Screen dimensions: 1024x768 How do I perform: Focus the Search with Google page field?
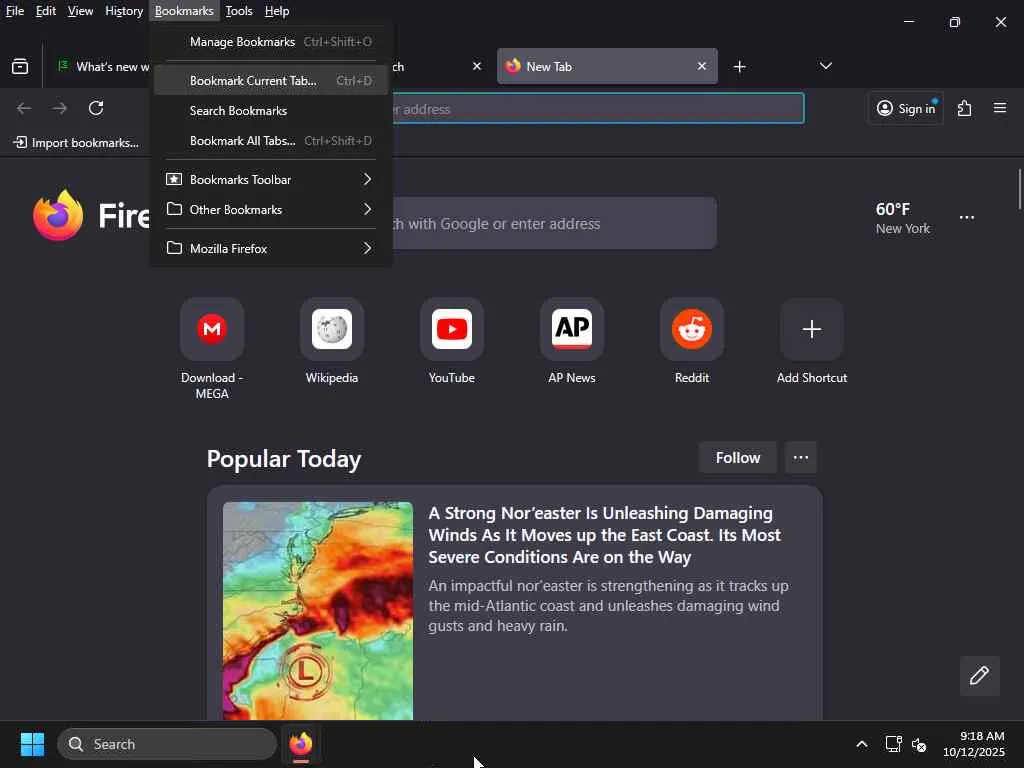pos(552,223)
